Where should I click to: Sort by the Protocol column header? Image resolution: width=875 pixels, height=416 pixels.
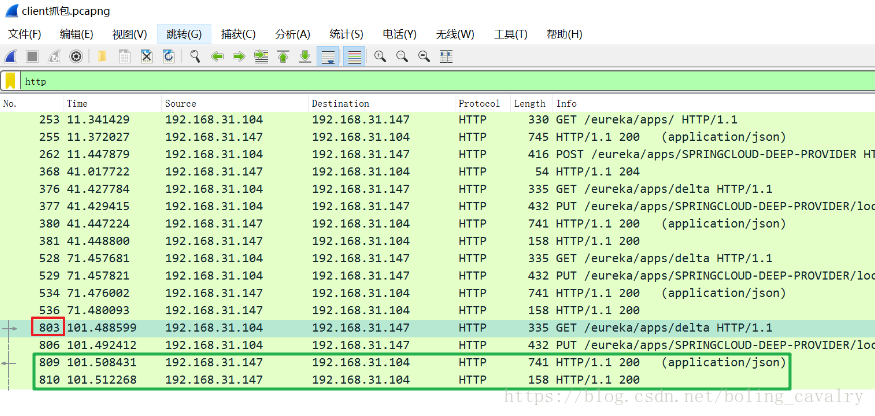tap(483, 103)
